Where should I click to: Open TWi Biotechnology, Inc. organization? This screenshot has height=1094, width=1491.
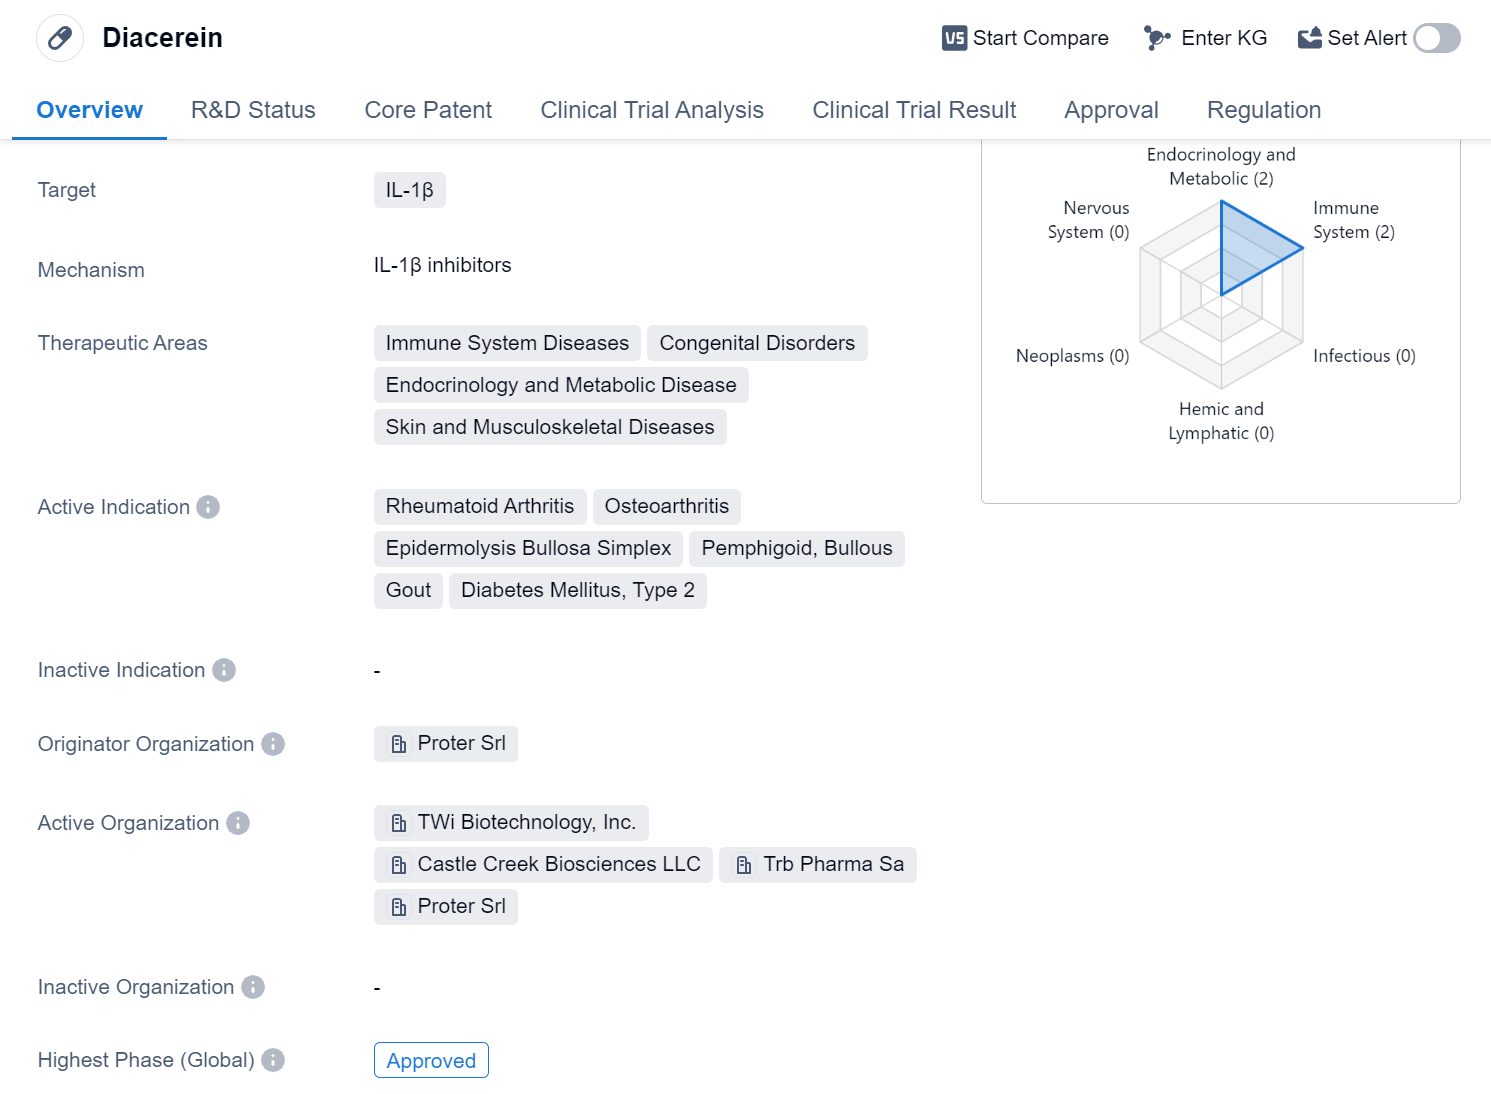(x=511, y=822)
